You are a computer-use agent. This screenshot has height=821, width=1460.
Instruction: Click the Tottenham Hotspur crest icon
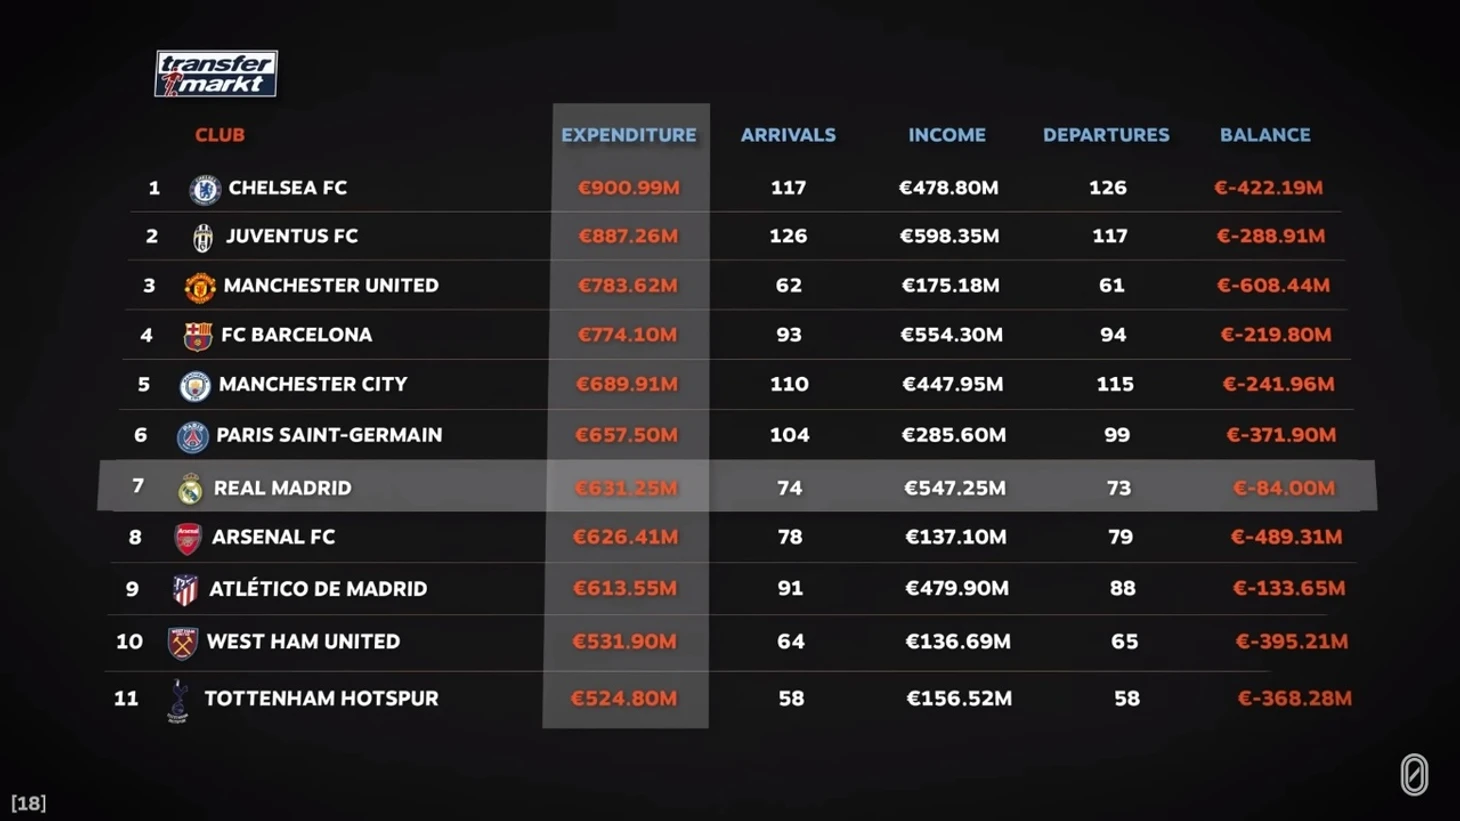click(x=178, y=700)
